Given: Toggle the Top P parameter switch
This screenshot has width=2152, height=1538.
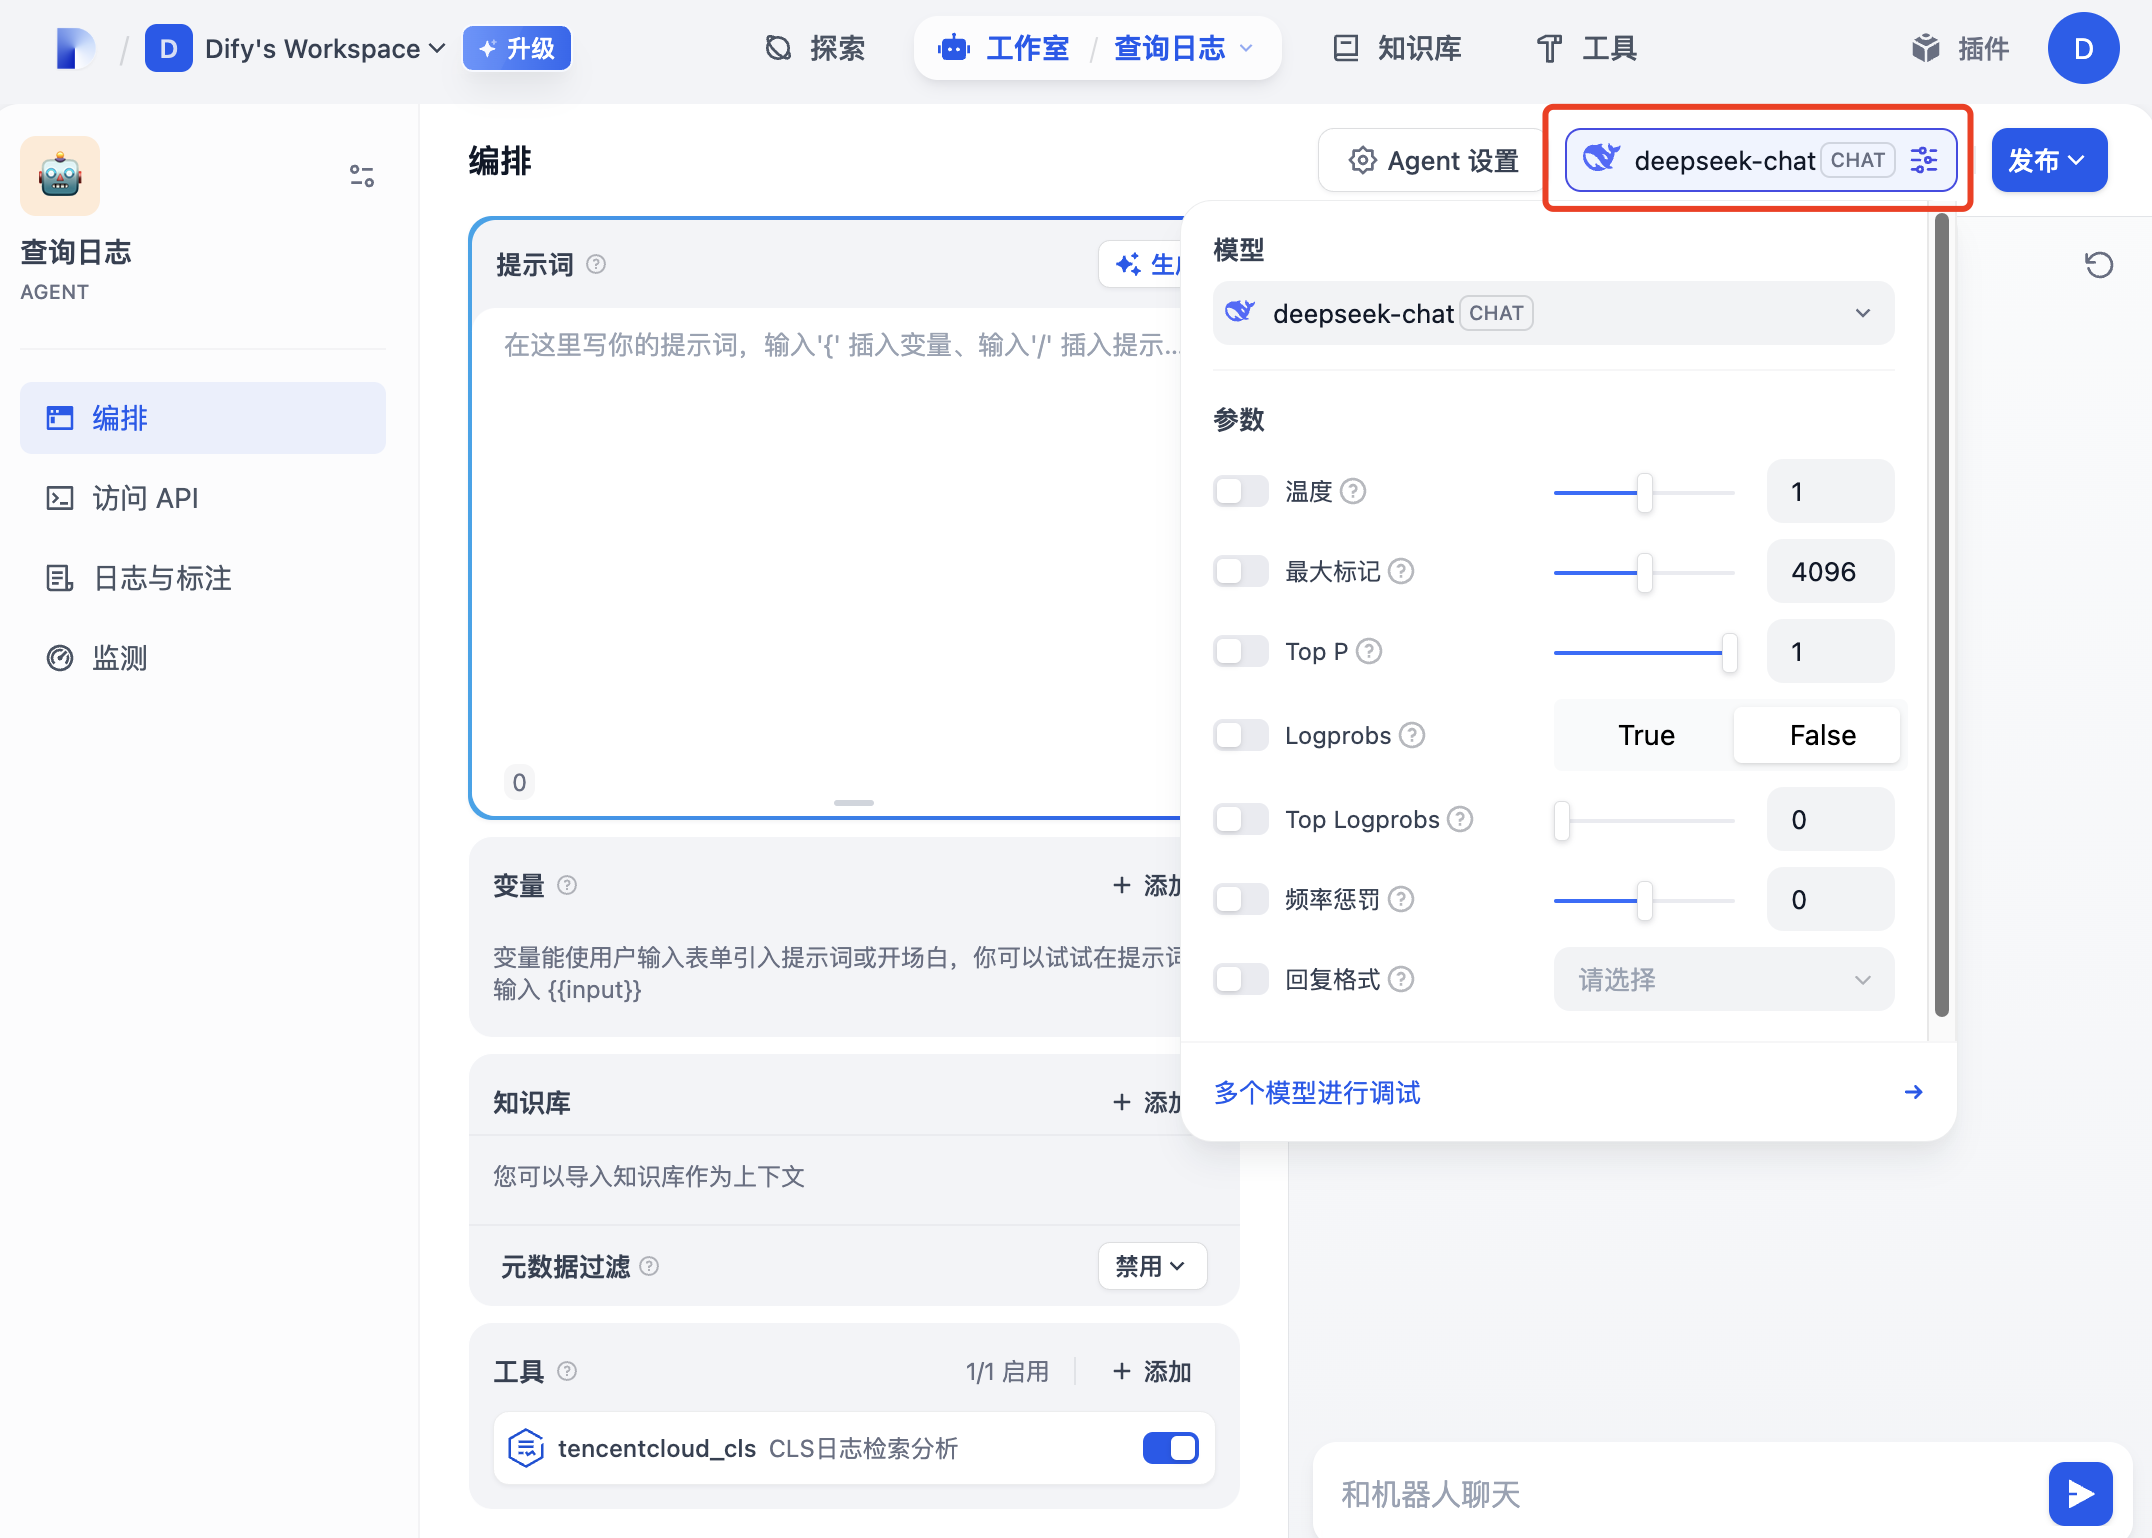Looking at the screenshot, I should tap(1240, 651).
